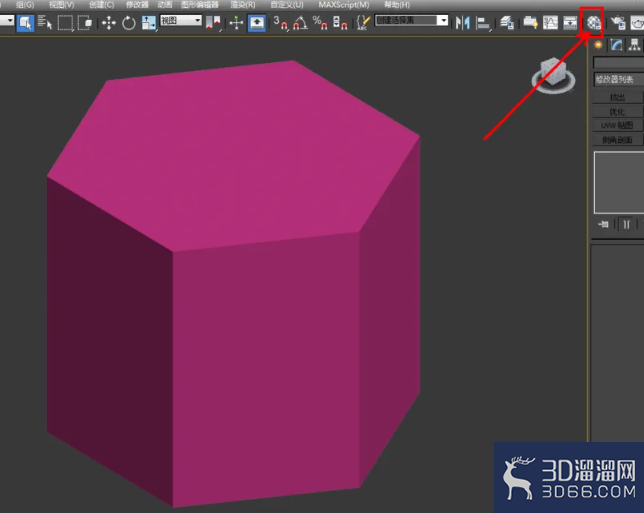644x513 pixels.
Task: Click inside the modifier stack list
Action: click(619, 182)
